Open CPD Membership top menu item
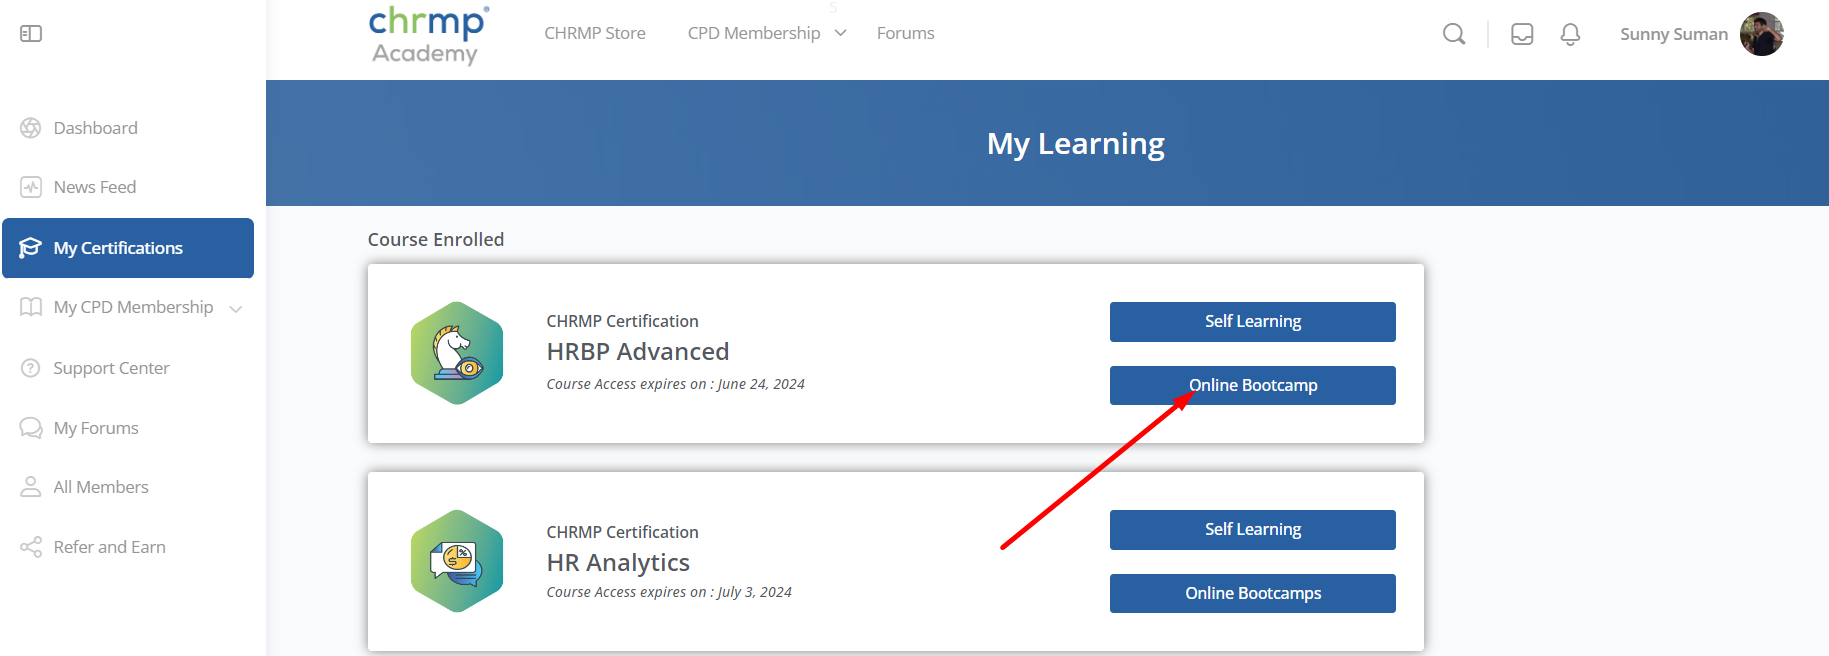 pyautogui.click(x=754, y=33)
